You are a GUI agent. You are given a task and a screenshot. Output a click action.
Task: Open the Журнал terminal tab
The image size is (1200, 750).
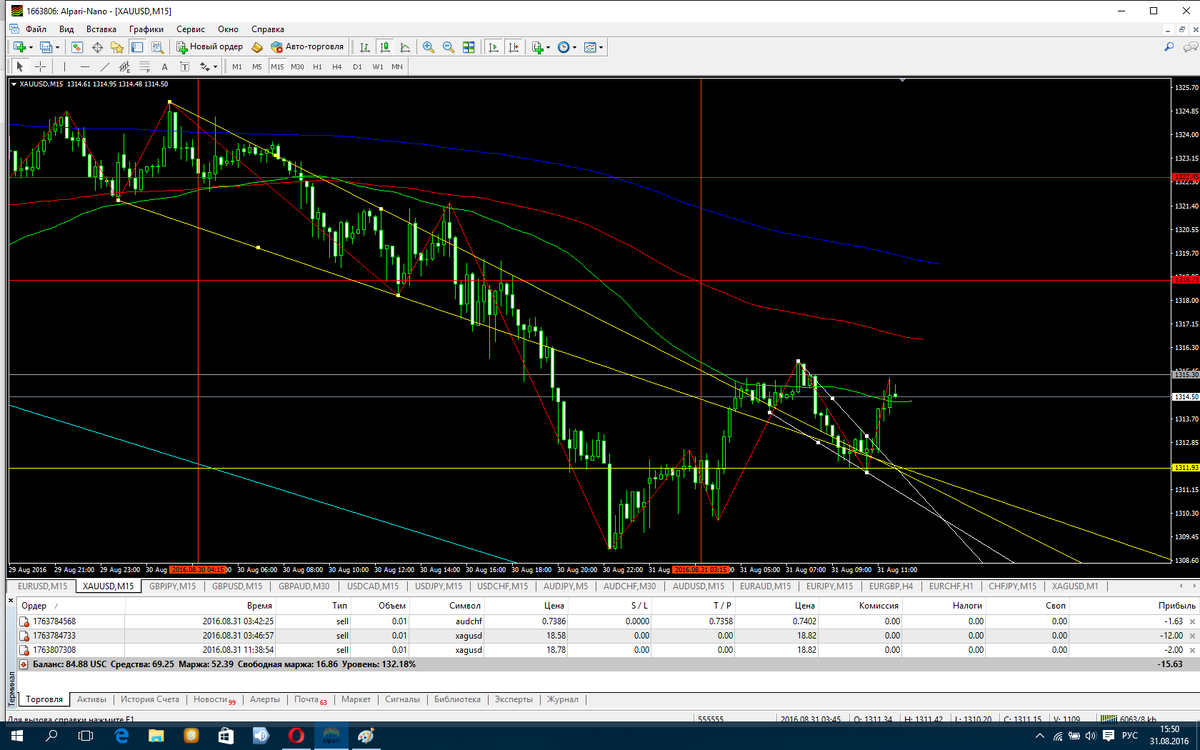(x=563, y=699)
